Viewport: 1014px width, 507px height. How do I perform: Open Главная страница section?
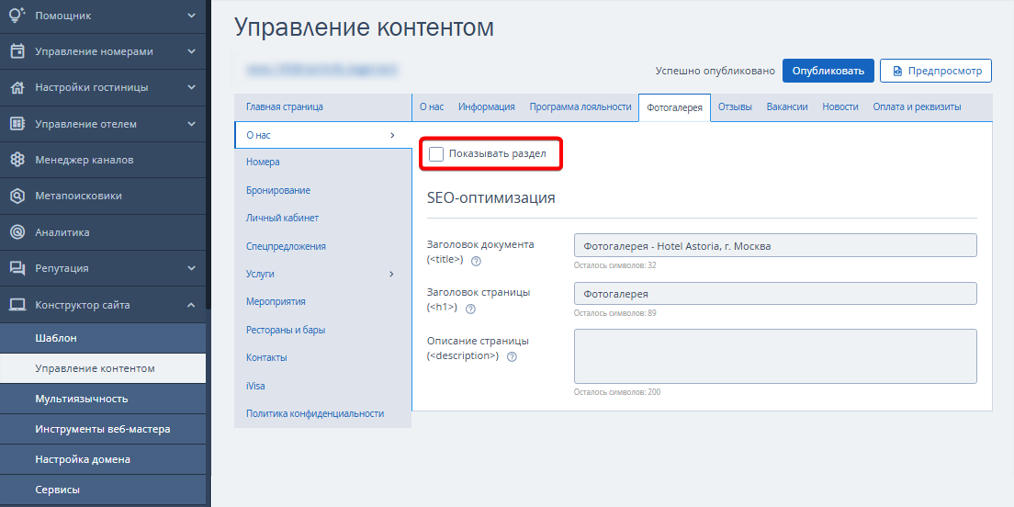coord(323,107)
